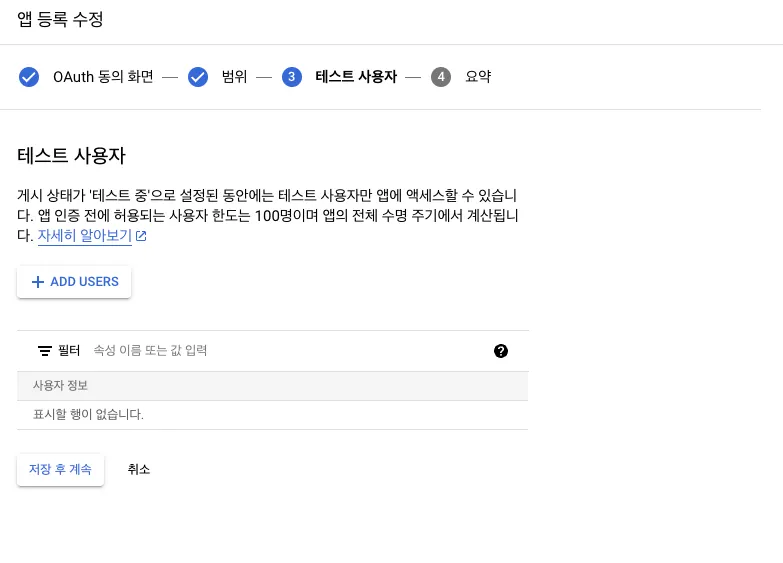Click the 필터 label text
The height and width of the screenshot is (563, 783).
pyautogui.click(x=69, y=351)
